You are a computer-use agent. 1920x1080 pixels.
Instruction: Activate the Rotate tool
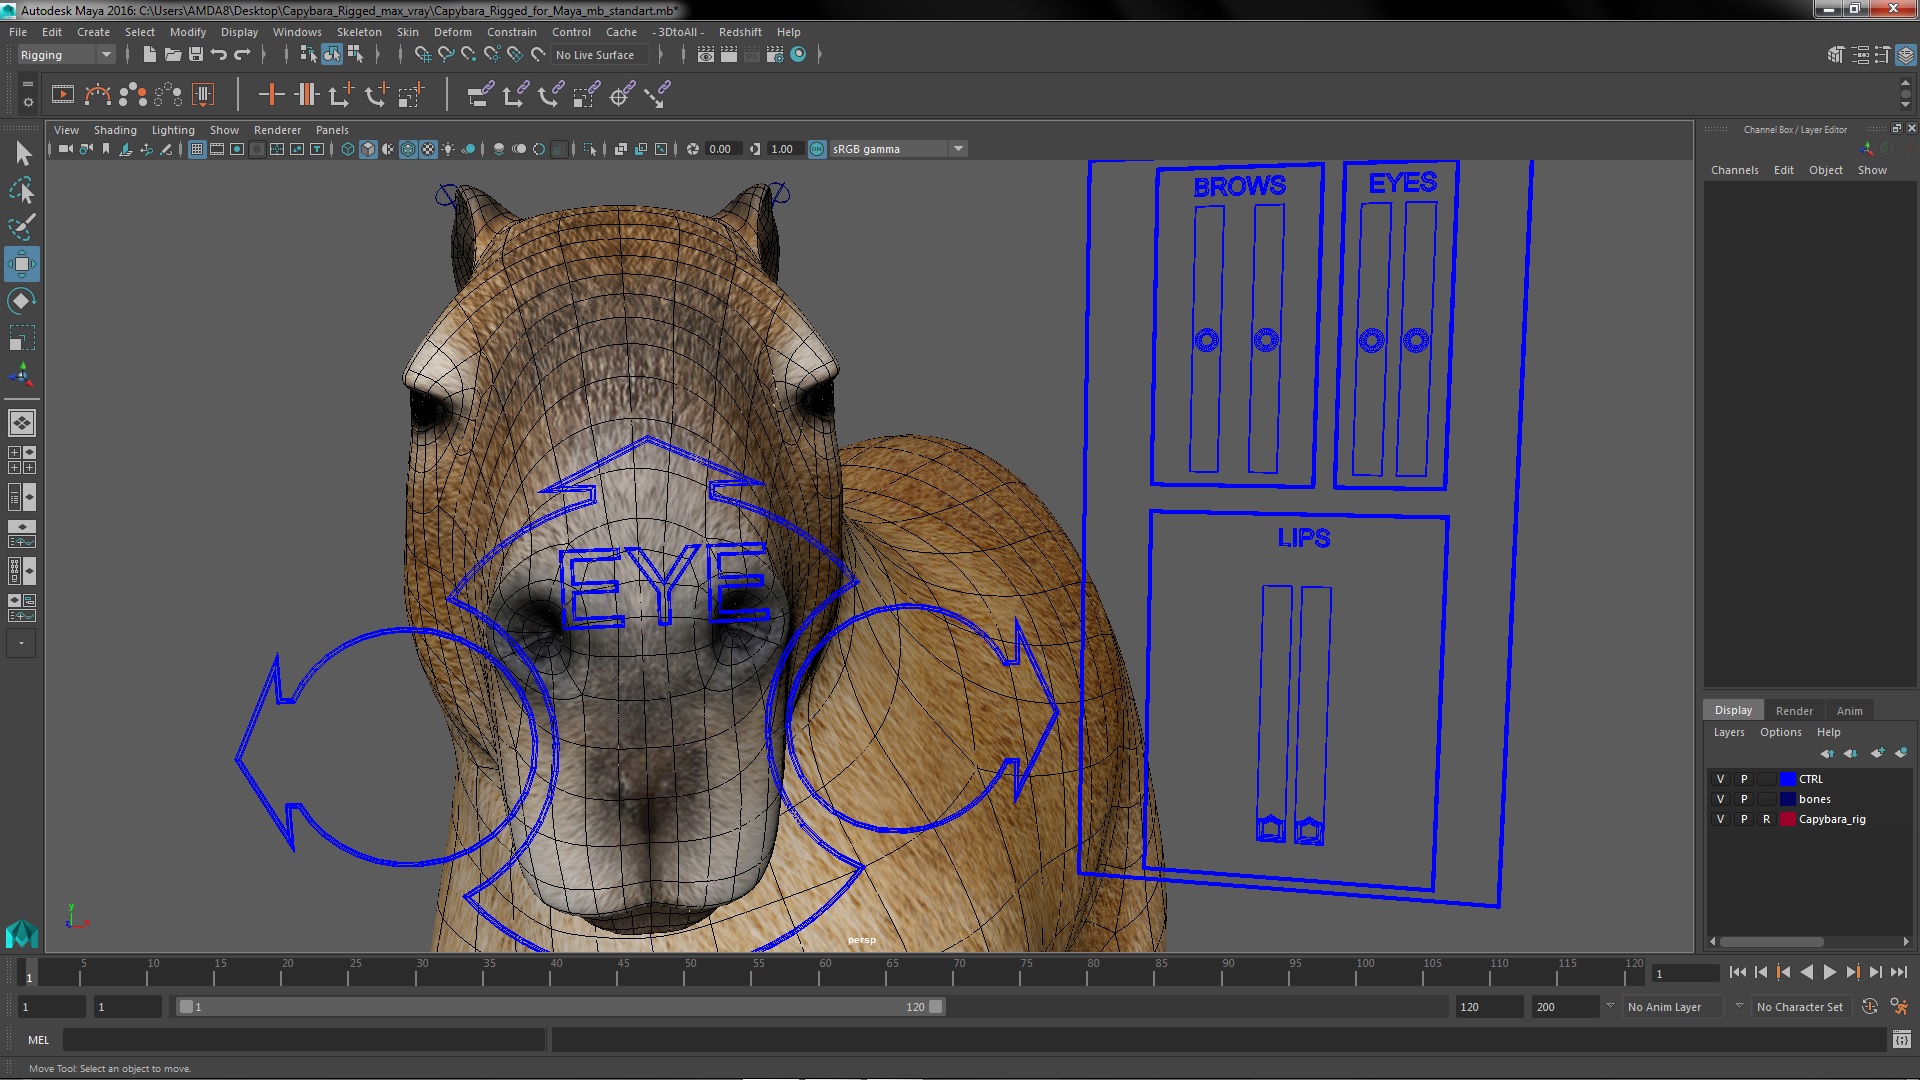pos(22,301)
